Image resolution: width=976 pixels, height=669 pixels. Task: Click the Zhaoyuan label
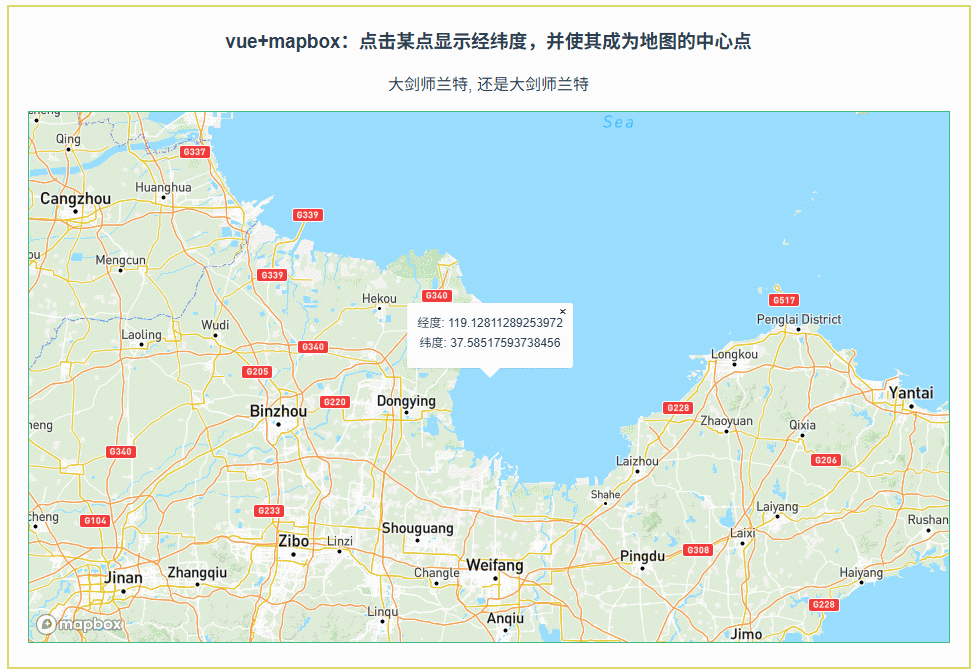tap(726, 421)
